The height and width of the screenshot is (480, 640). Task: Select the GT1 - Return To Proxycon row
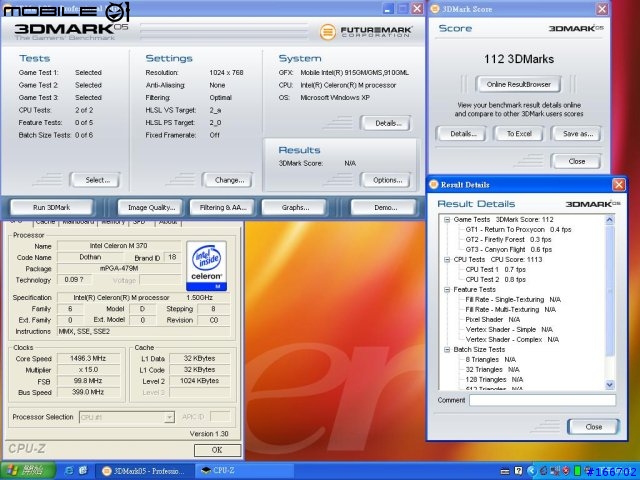[518, 230]
